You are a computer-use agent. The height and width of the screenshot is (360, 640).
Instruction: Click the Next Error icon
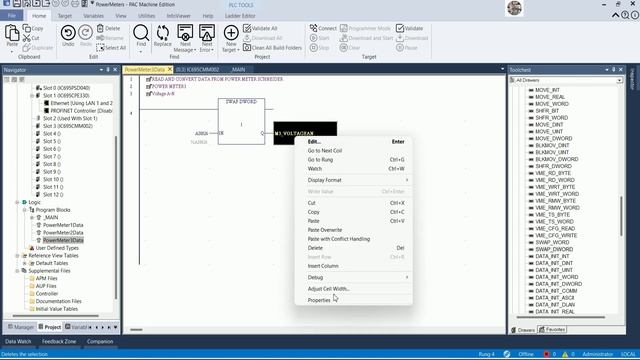[x=207, y=32]
